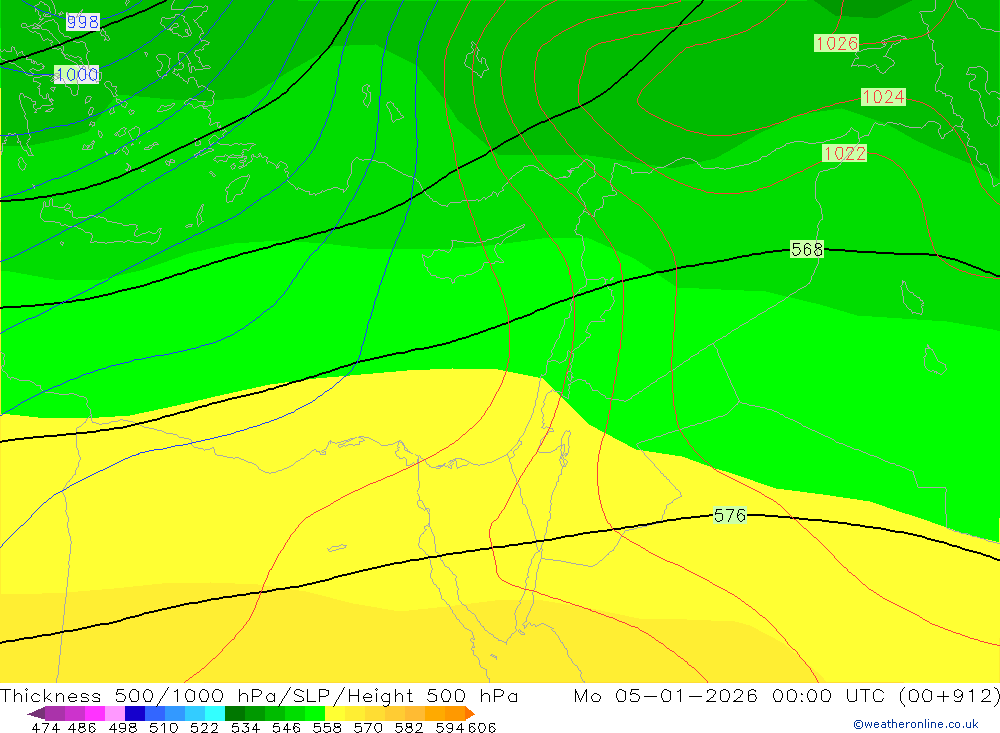Click the 570 legend value

click(x=367, y=727)
